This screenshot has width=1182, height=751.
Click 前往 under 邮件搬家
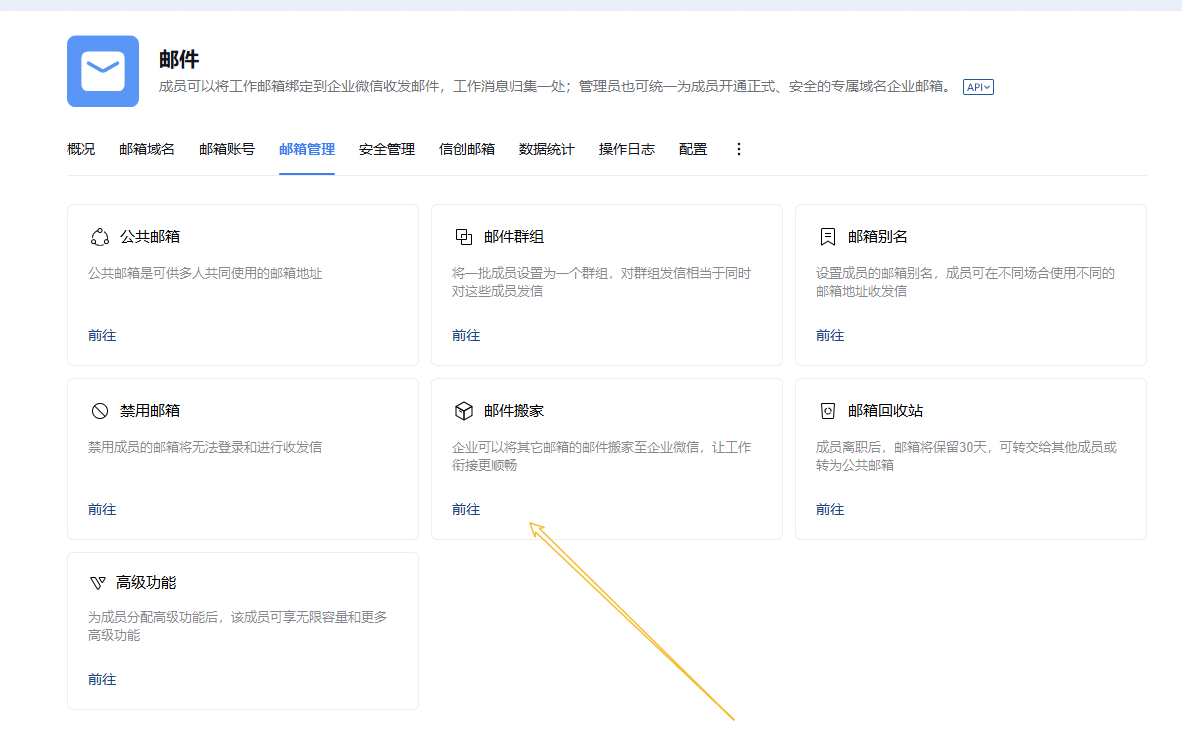466,509
